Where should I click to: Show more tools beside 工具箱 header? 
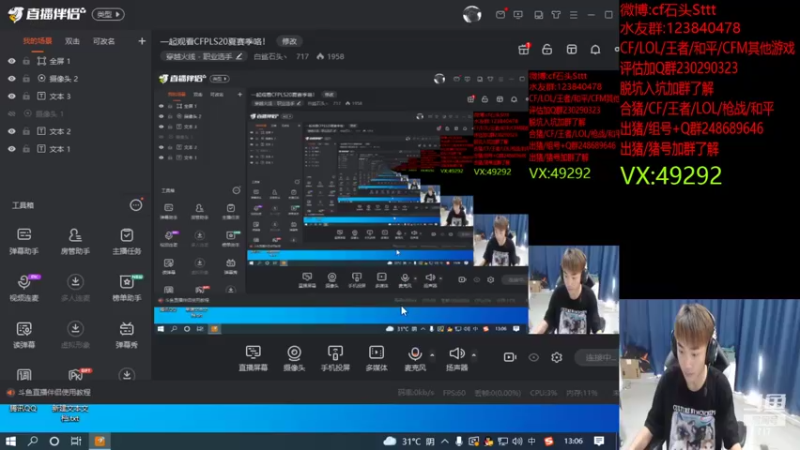[x=136, y=205]
